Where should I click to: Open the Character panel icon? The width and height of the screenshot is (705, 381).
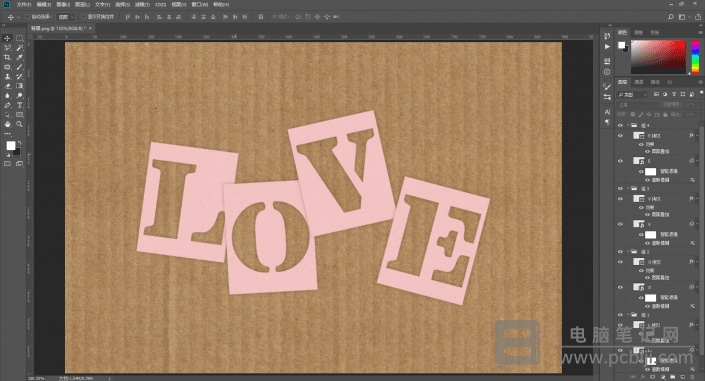pos(607,112)
